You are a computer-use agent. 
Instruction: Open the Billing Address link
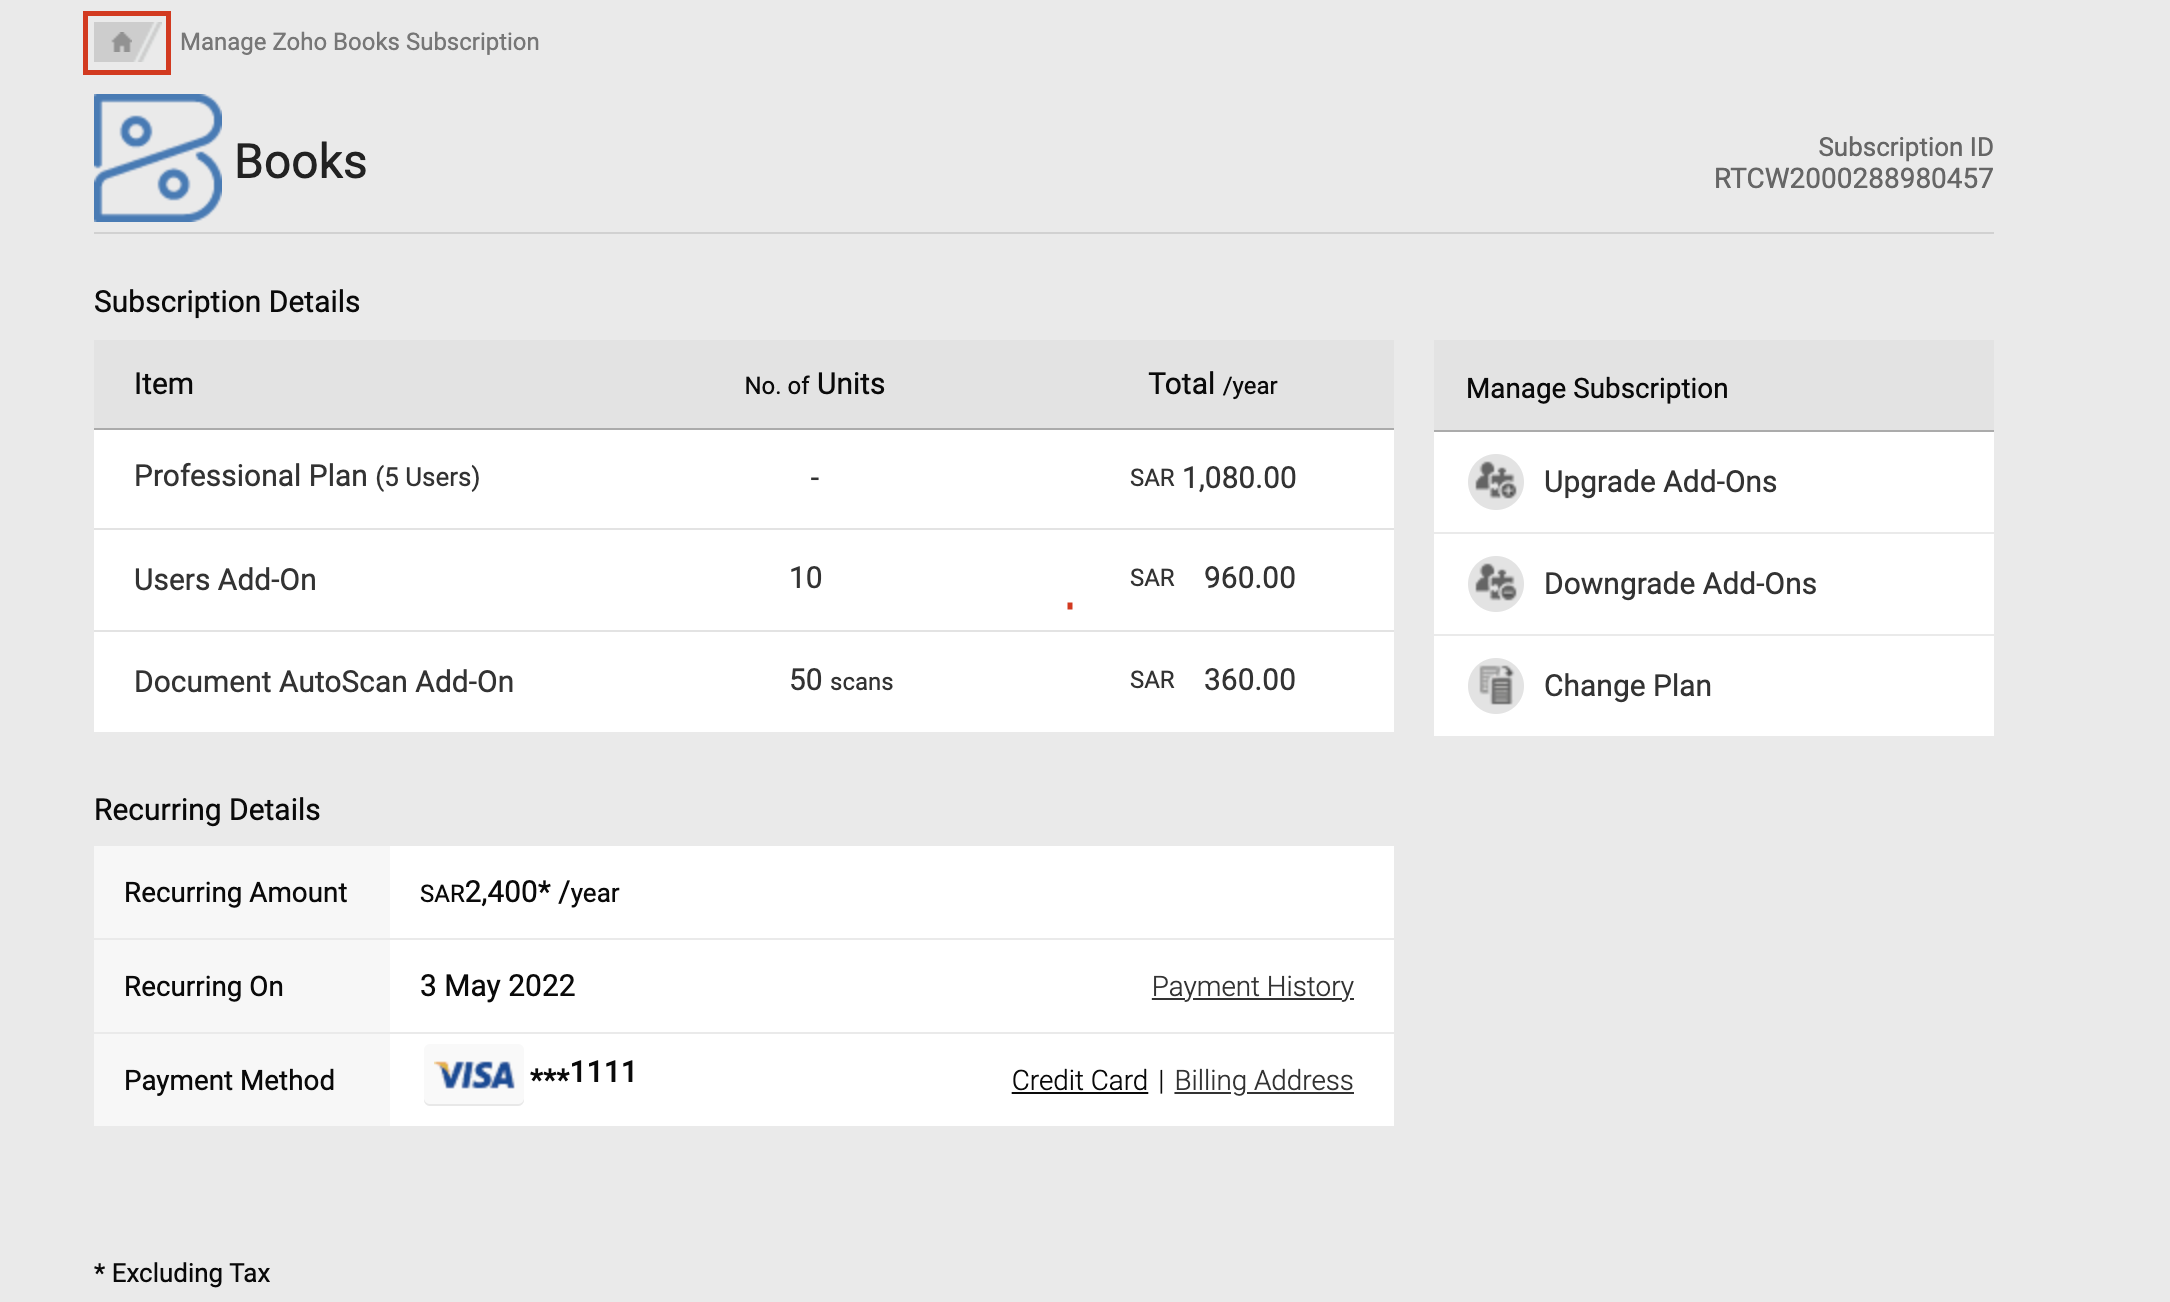click(1263, 1081)
